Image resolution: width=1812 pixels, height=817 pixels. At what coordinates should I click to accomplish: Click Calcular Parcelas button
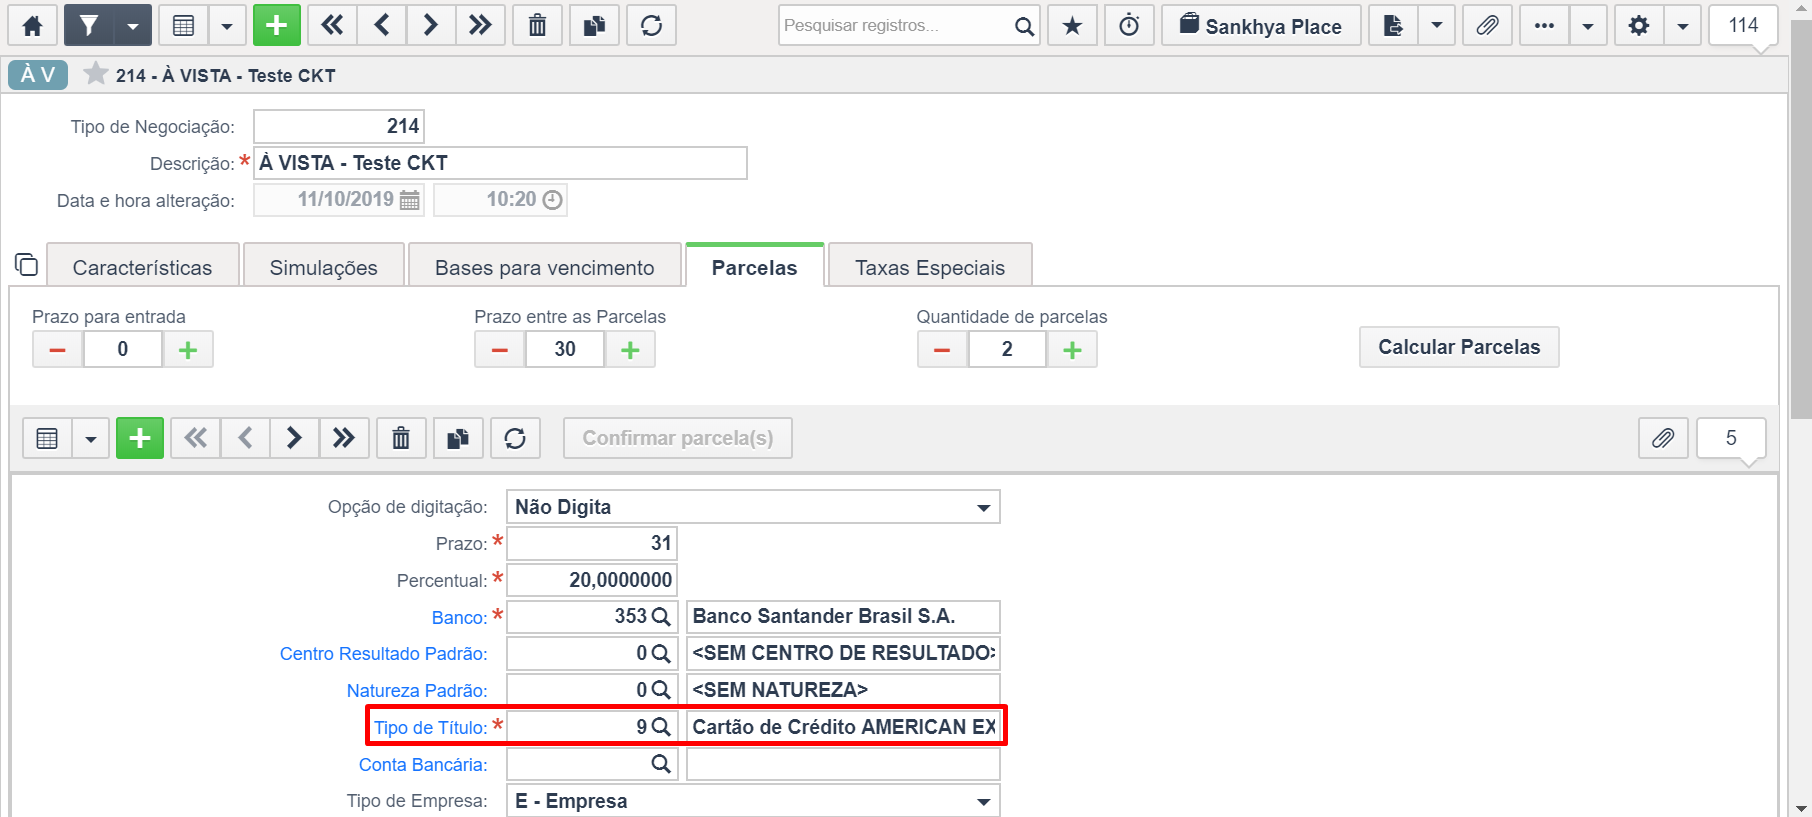[1459, 347]
